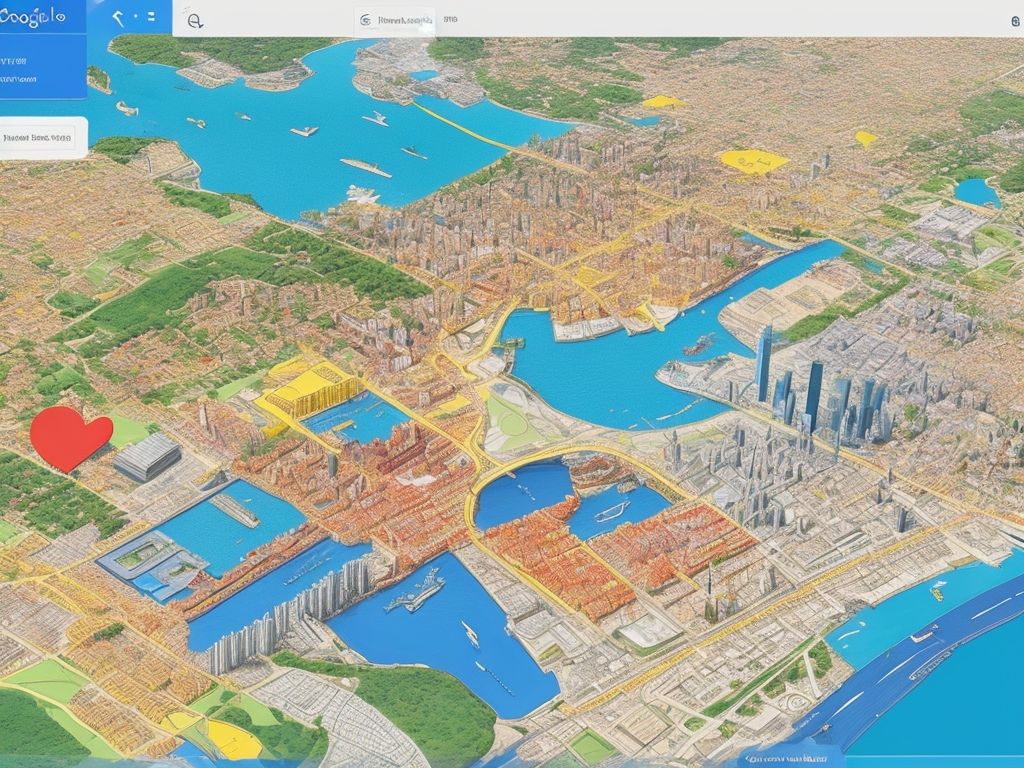Click the icon at the top-right corner of the bar
Viewport: 1024px width, 768px height.
(1016, 22)
